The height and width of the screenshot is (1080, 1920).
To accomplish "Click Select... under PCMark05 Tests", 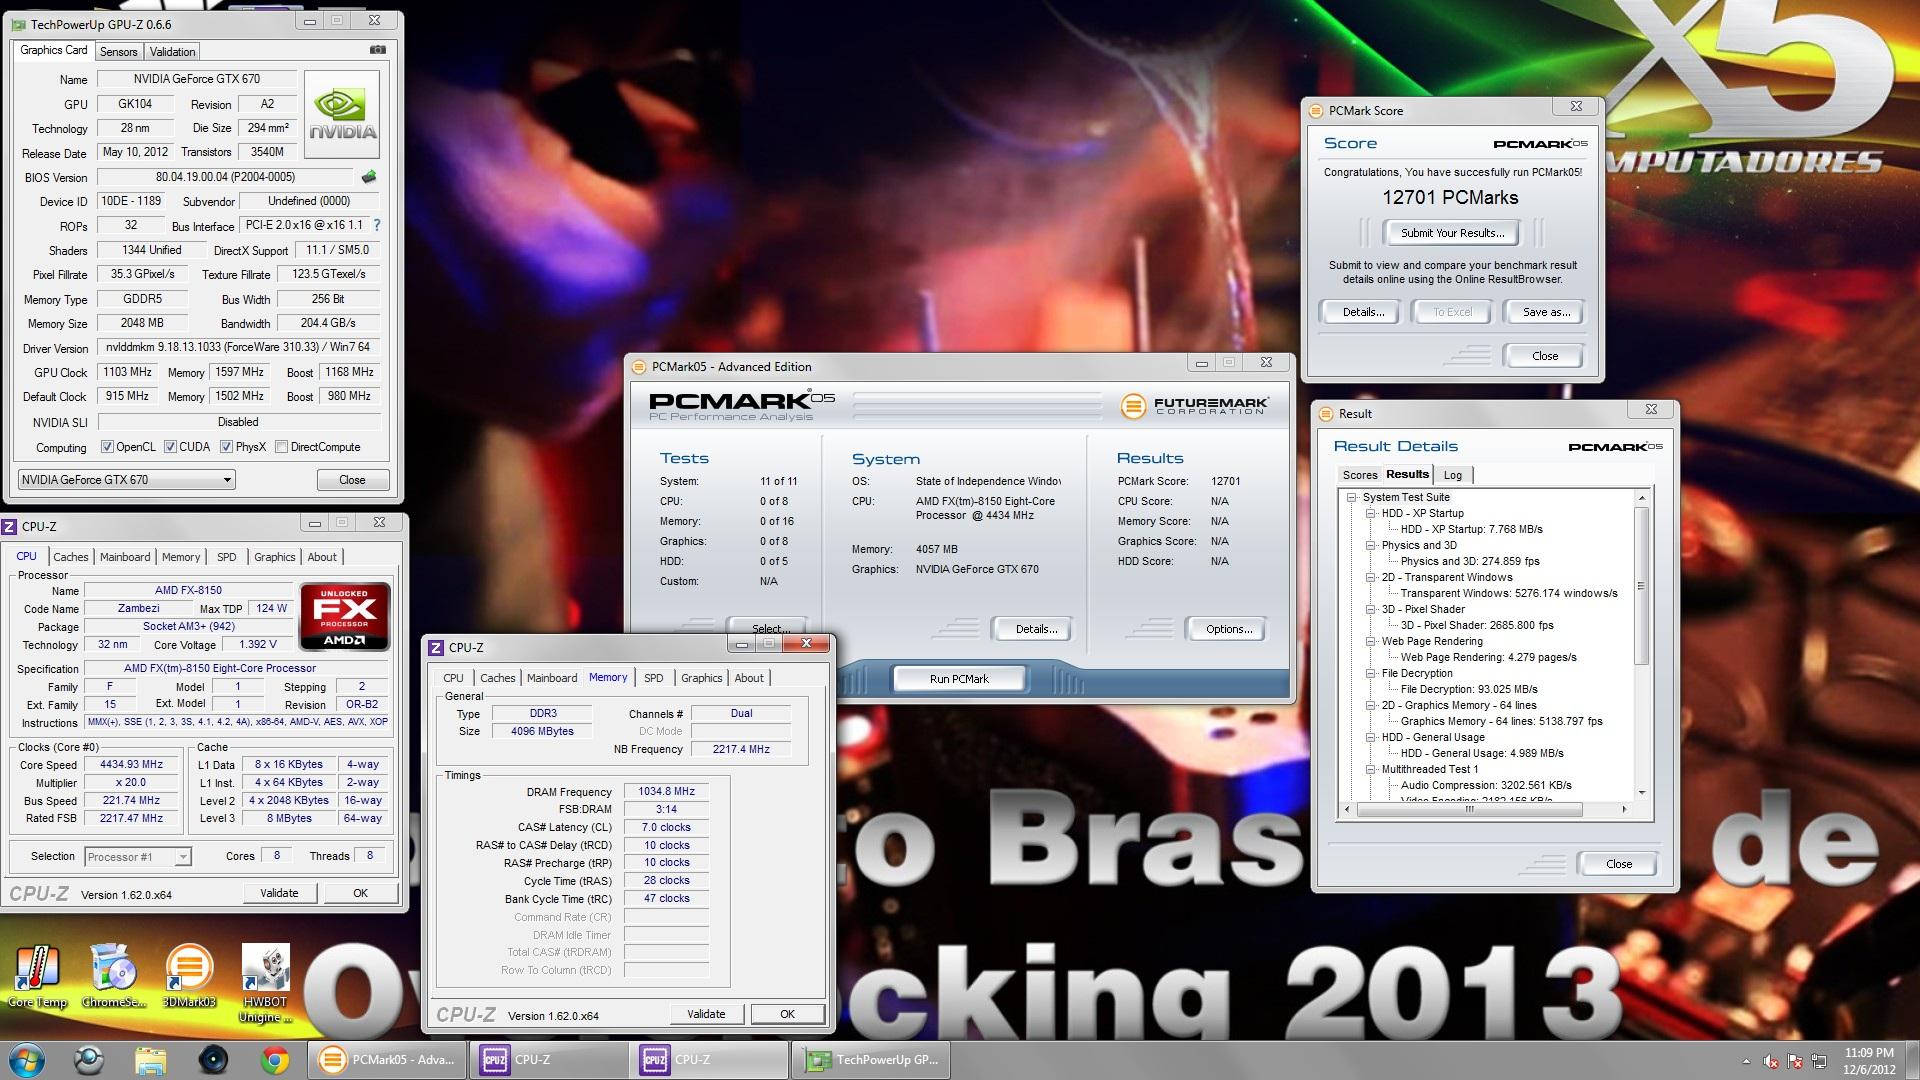I will (x=768, y=628).
